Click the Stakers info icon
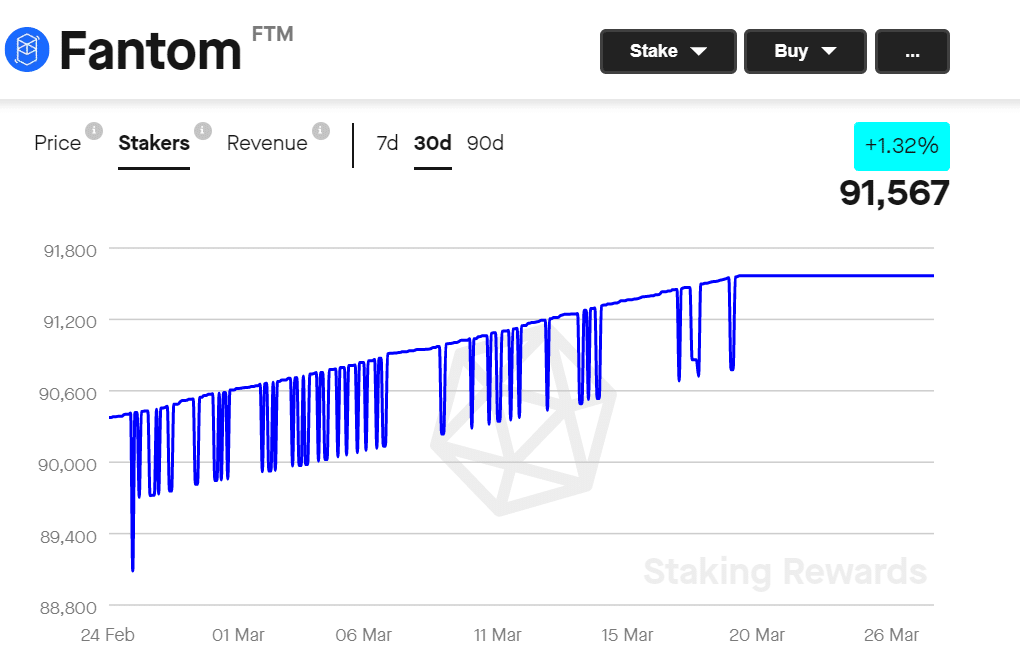 (x=204, y=130)
